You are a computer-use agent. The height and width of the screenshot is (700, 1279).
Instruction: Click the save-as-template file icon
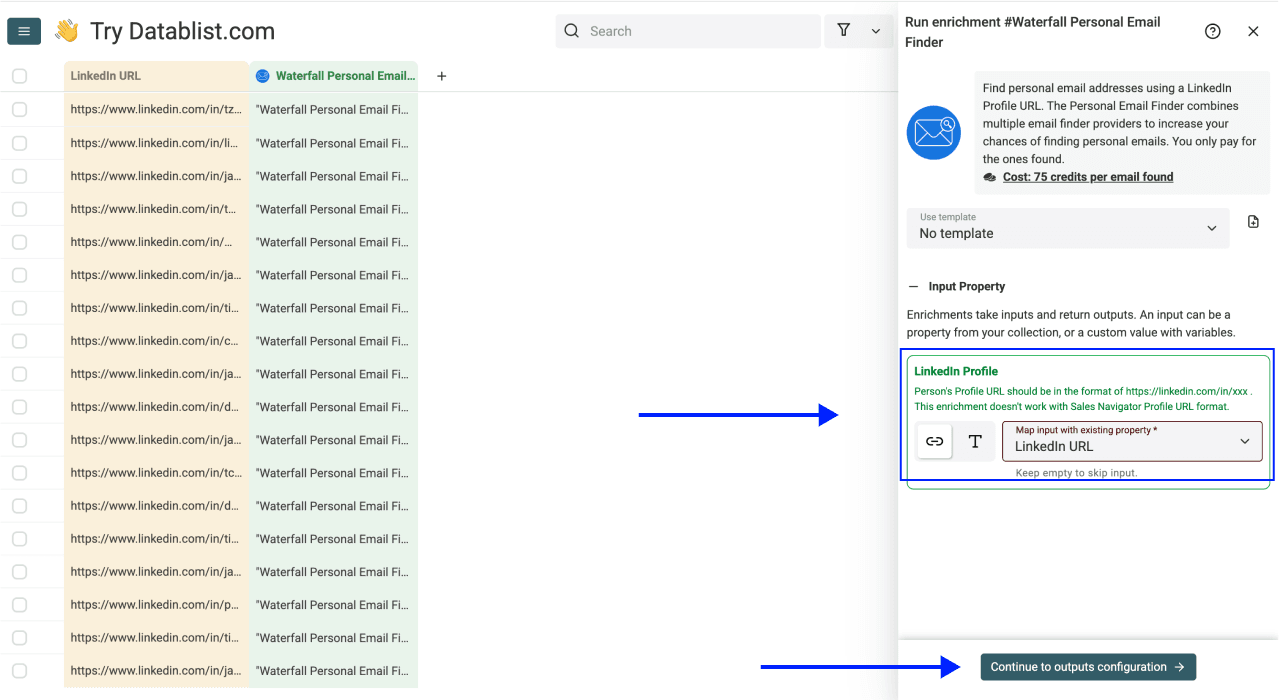(x=1253, y=221)
